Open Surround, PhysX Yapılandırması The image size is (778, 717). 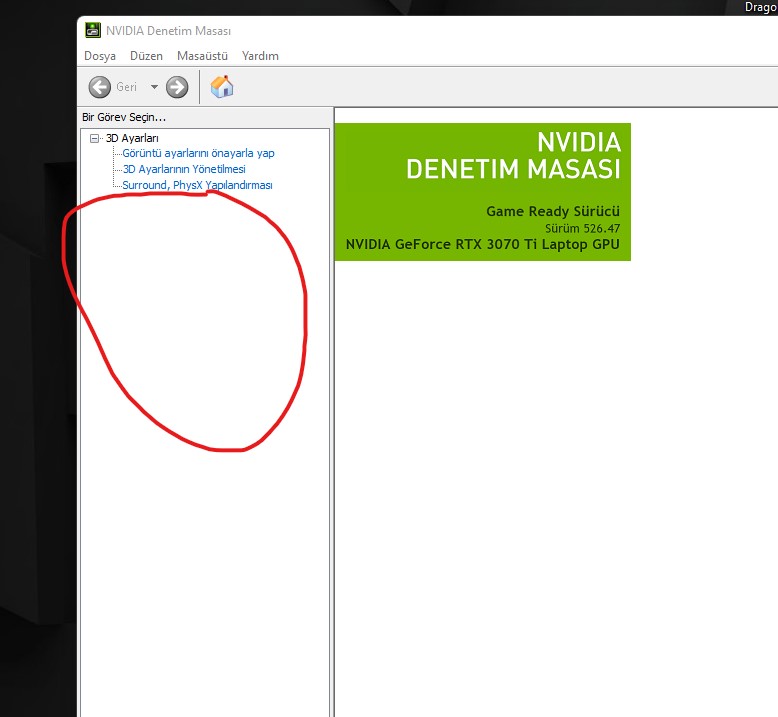pos(197,185)
